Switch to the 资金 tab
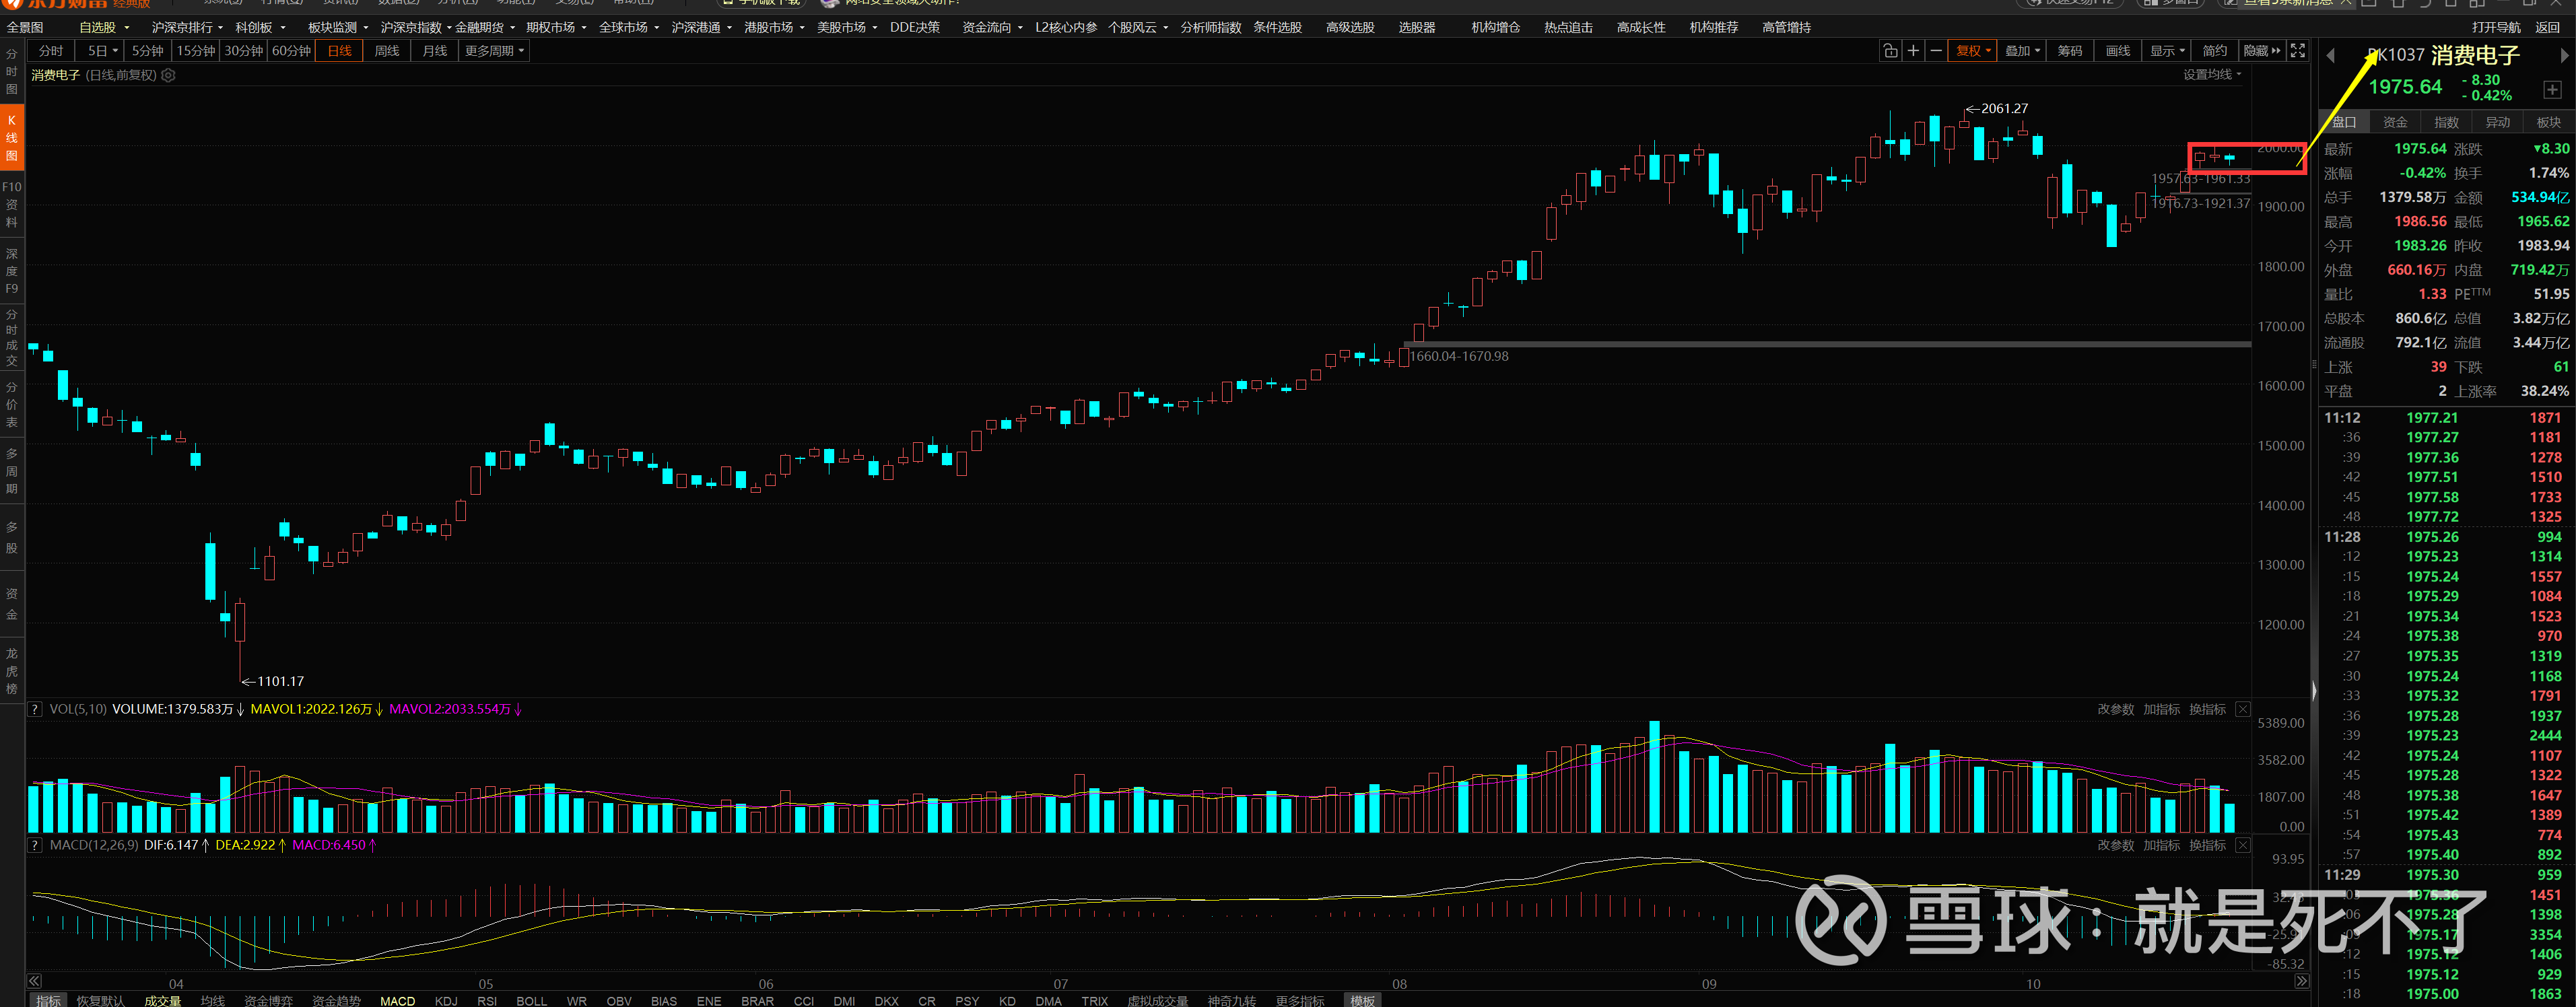This screenshot has width=2576, height=1007. (2395, 122)
